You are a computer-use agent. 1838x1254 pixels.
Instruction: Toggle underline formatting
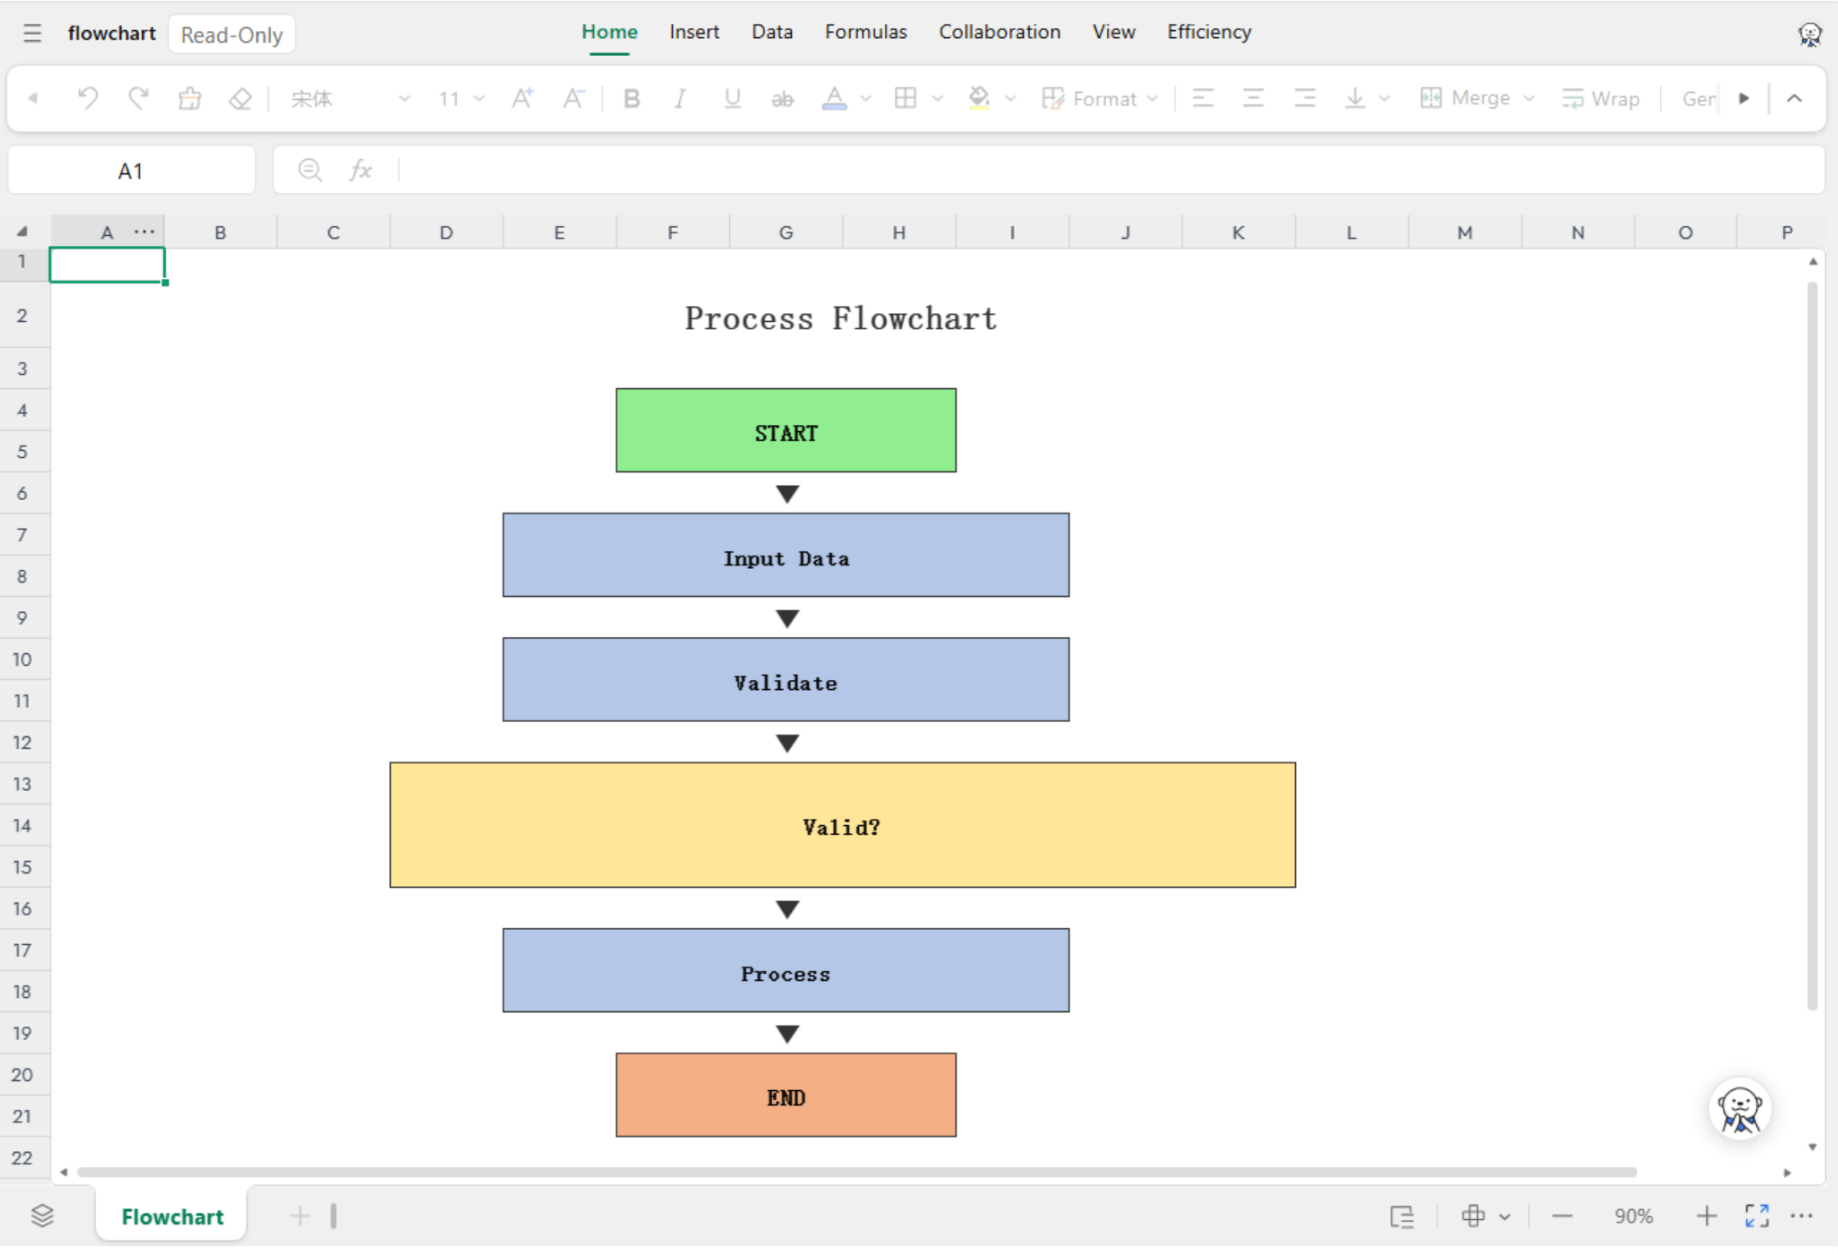pyautogui.click(x=732, y=98)
